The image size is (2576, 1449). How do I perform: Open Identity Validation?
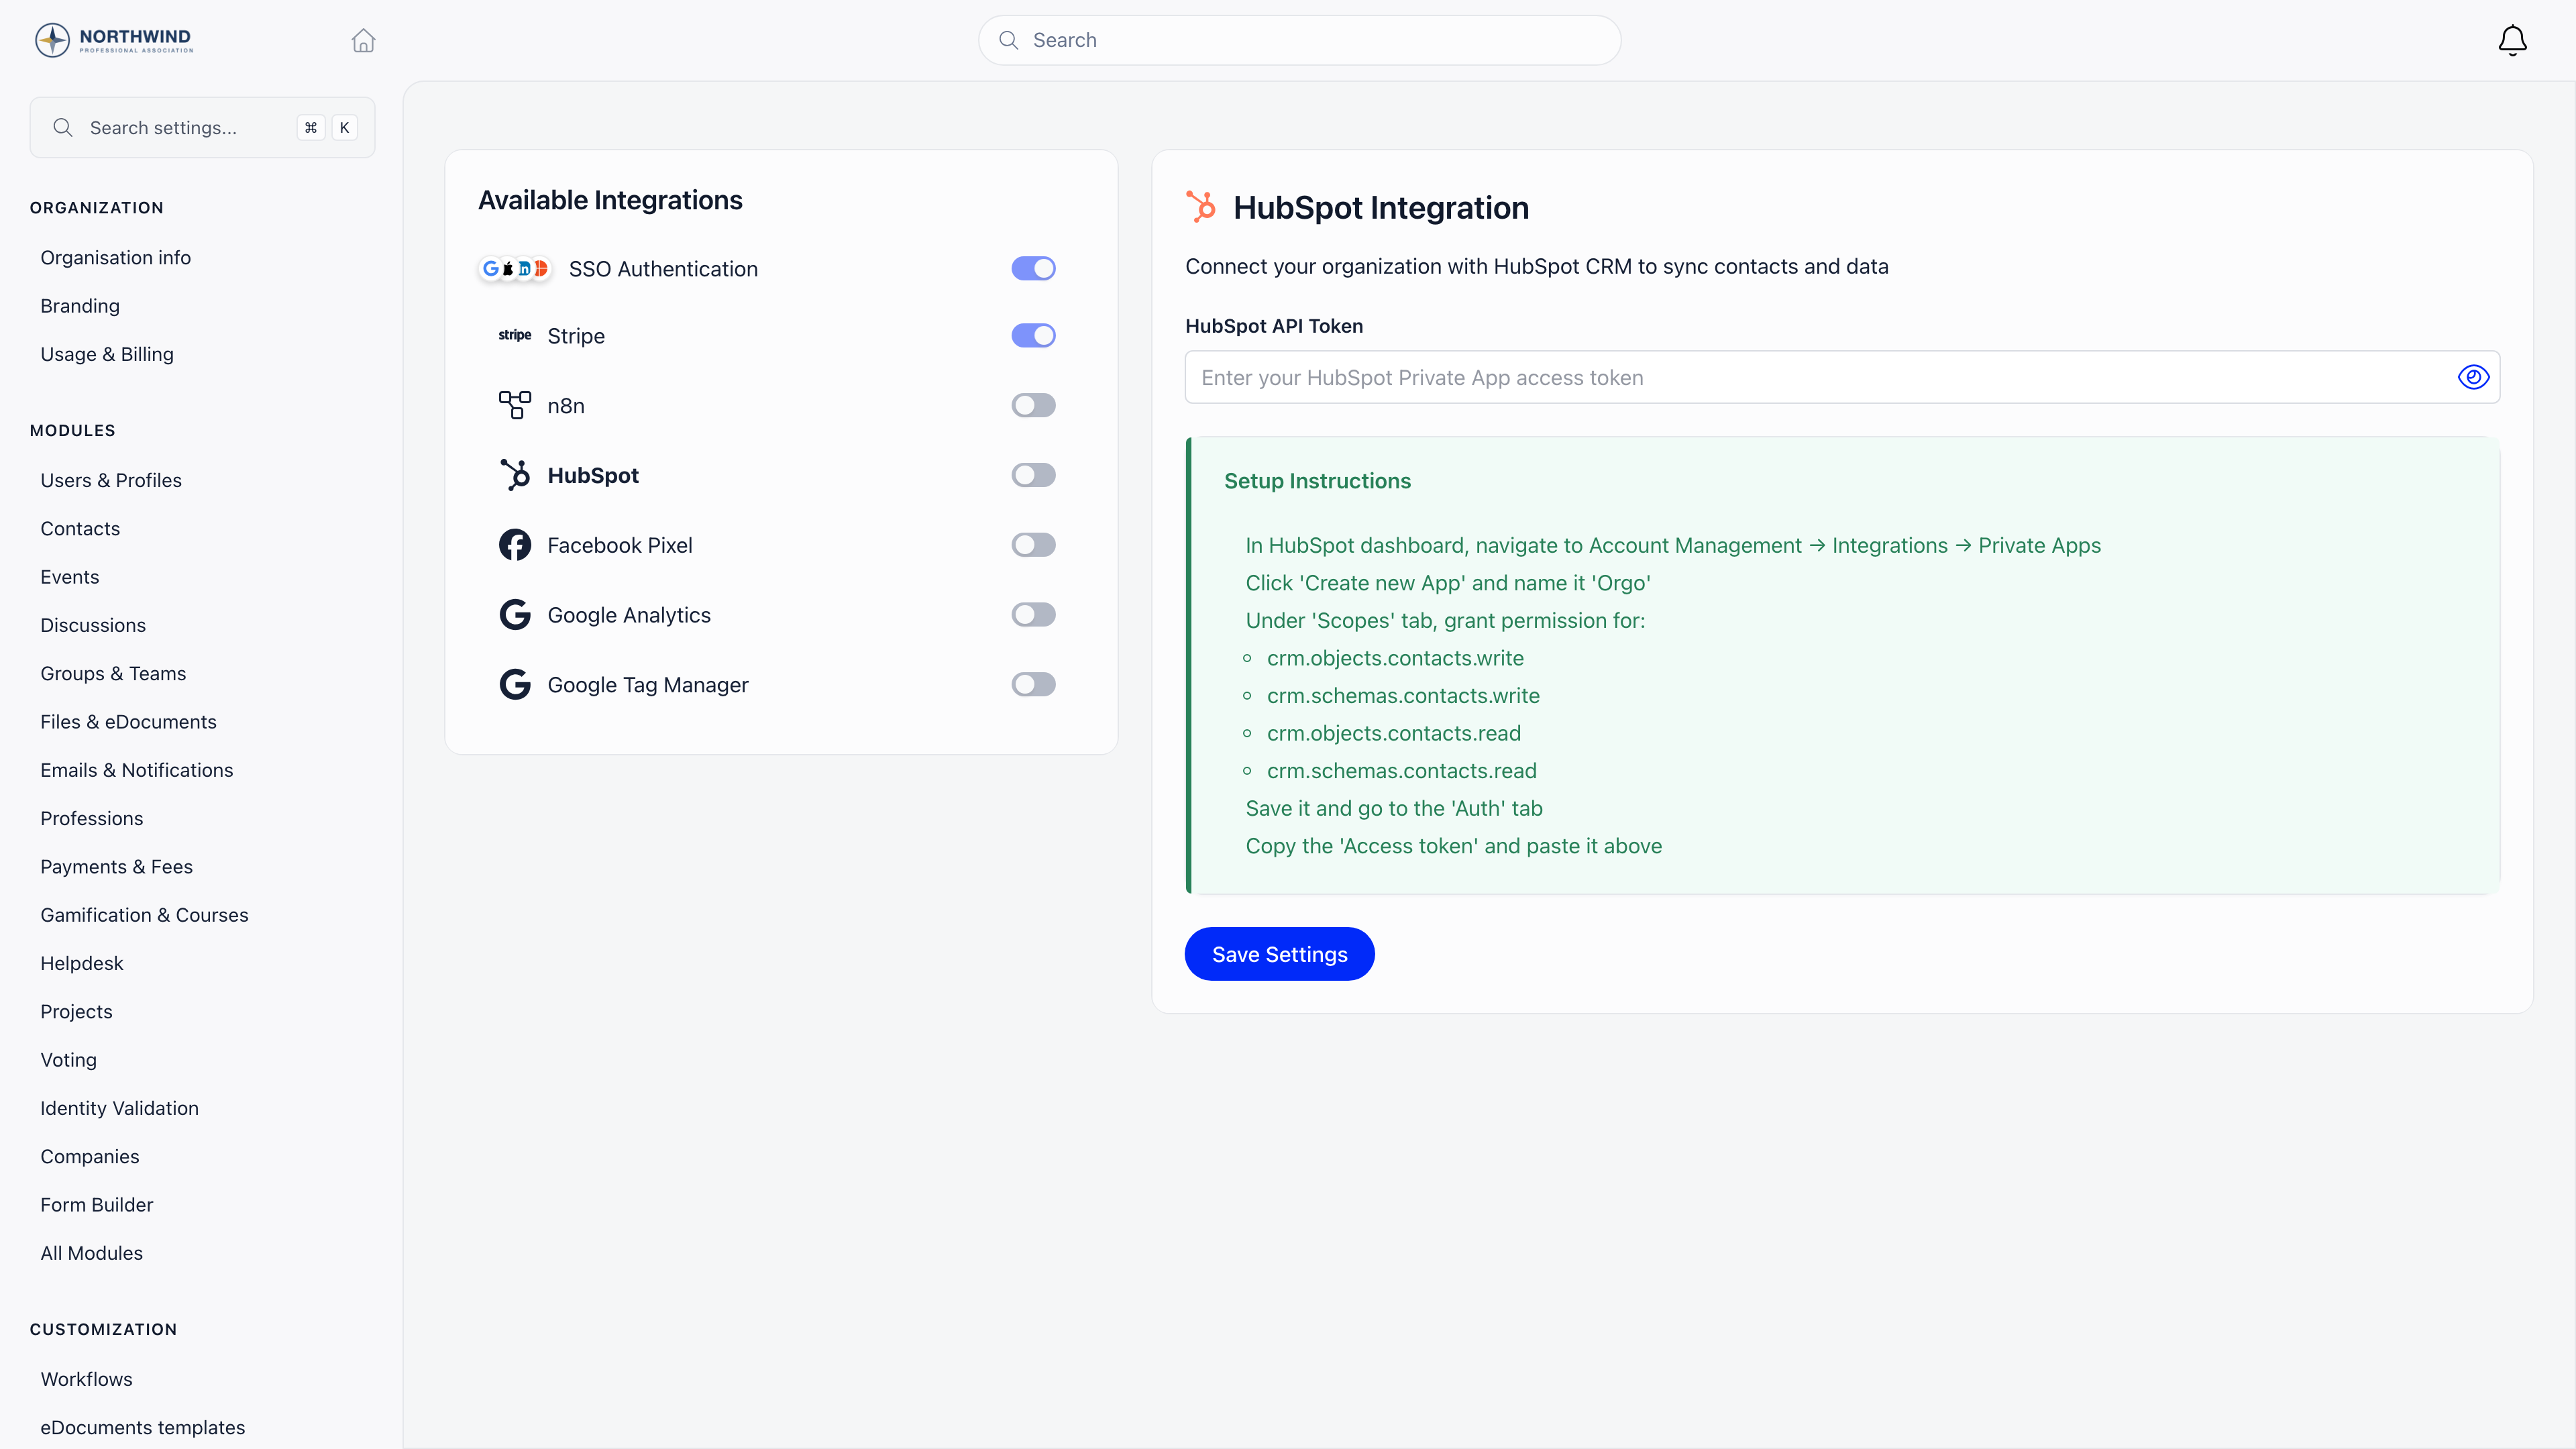[119, 1108]
